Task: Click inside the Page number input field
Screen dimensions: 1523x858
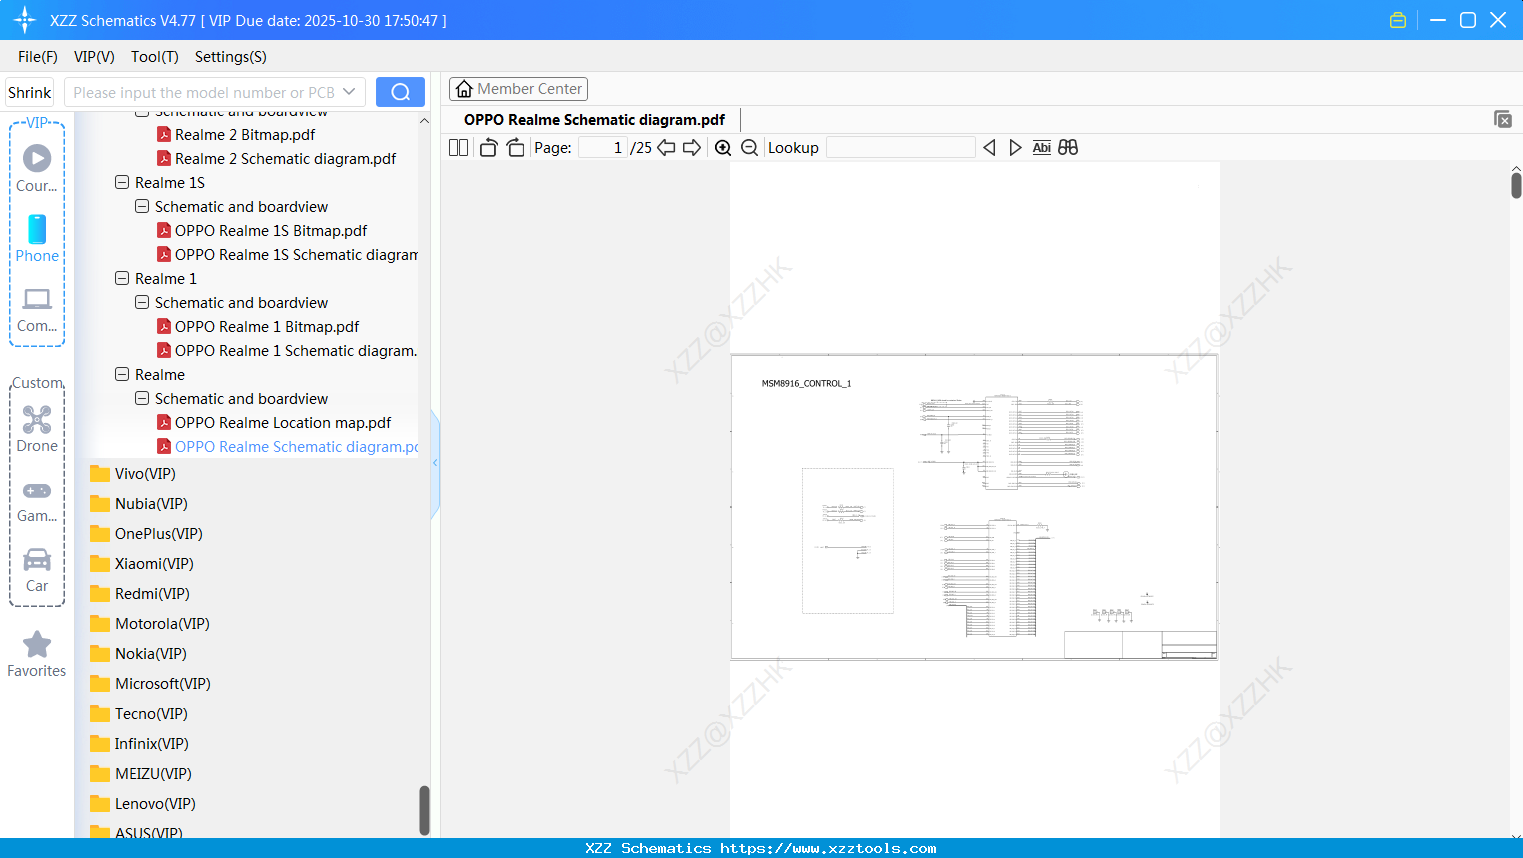Action: tap(602, 147)
